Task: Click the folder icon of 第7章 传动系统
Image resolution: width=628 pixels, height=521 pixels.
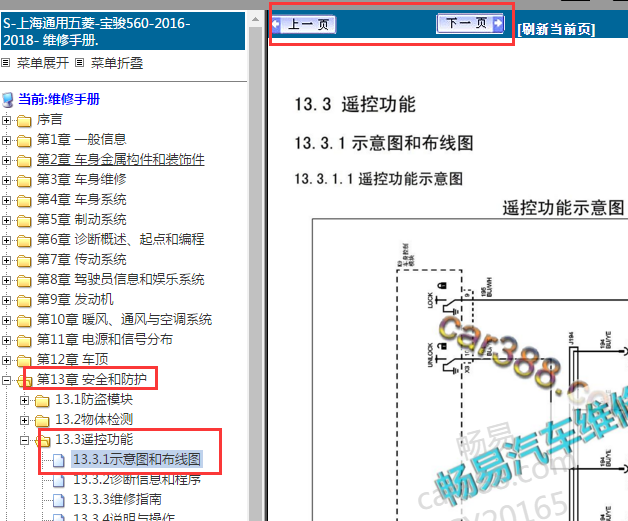Action: pos(24,261)
